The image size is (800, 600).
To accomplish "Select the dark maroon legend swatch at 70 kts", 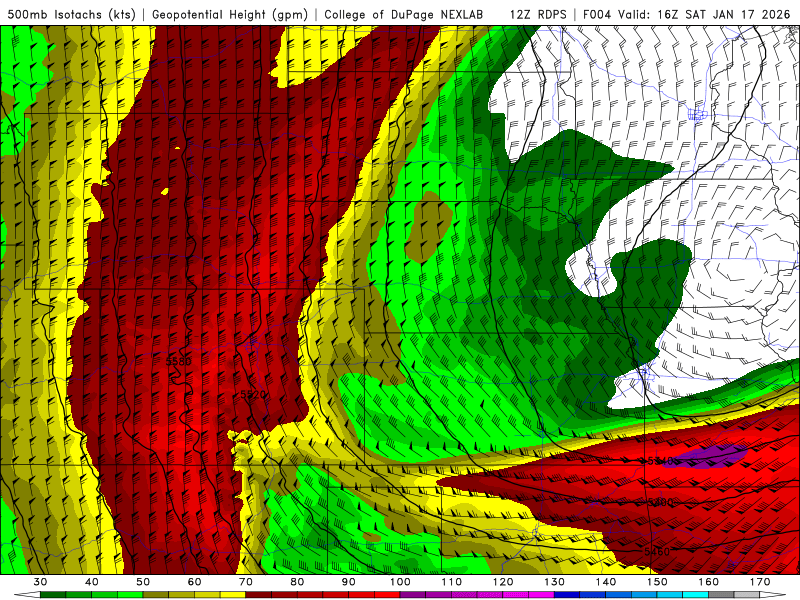I will pyautogui.click(x=258, y=595).
